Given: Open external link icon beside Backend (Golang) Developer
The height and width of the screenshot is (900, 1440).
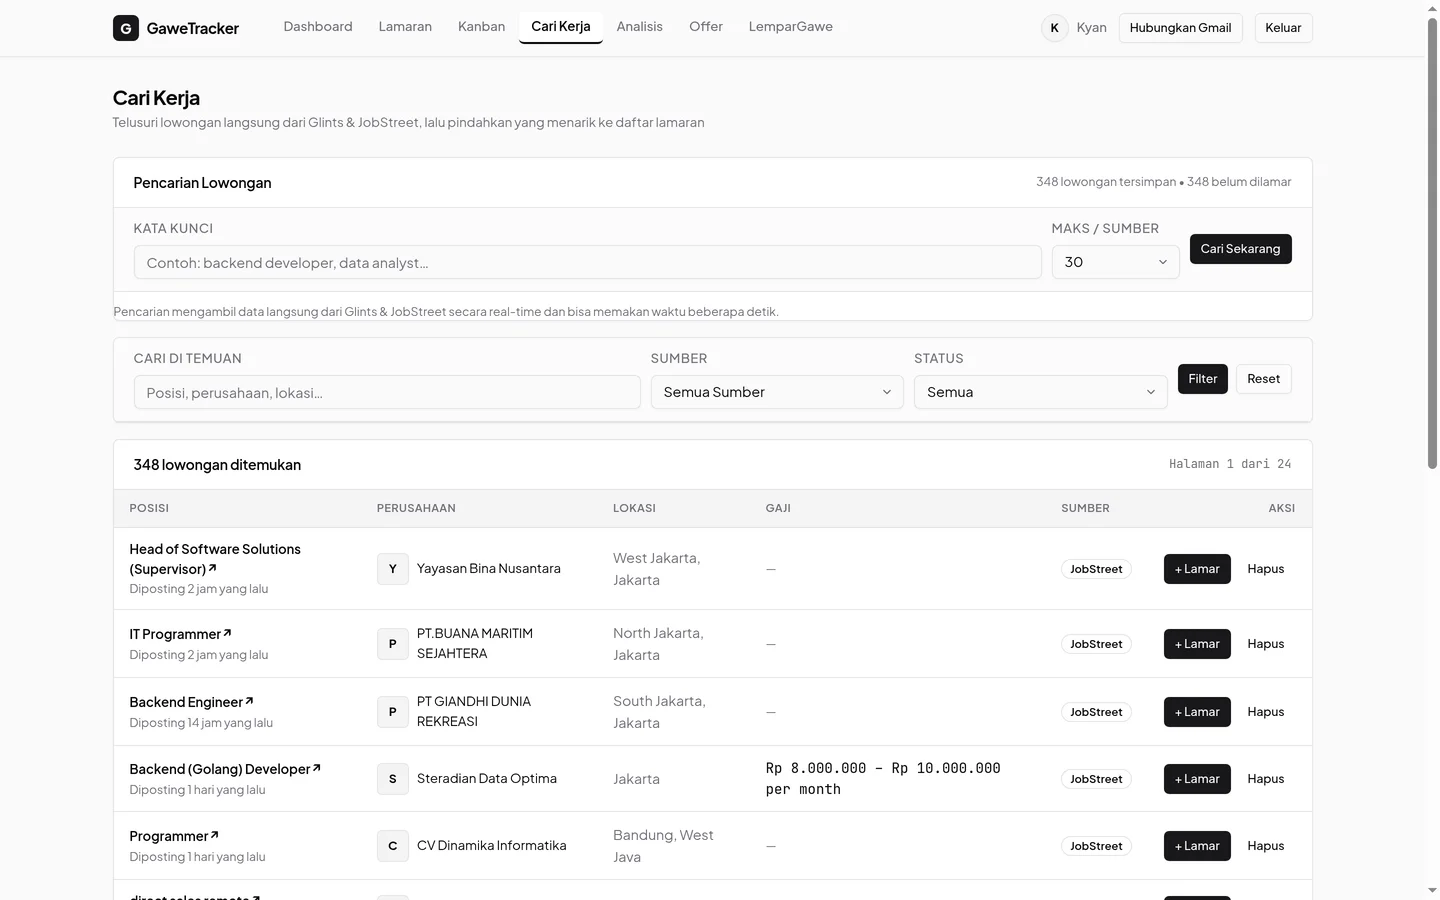Looking at the screenshot, I should coord(317,768).
